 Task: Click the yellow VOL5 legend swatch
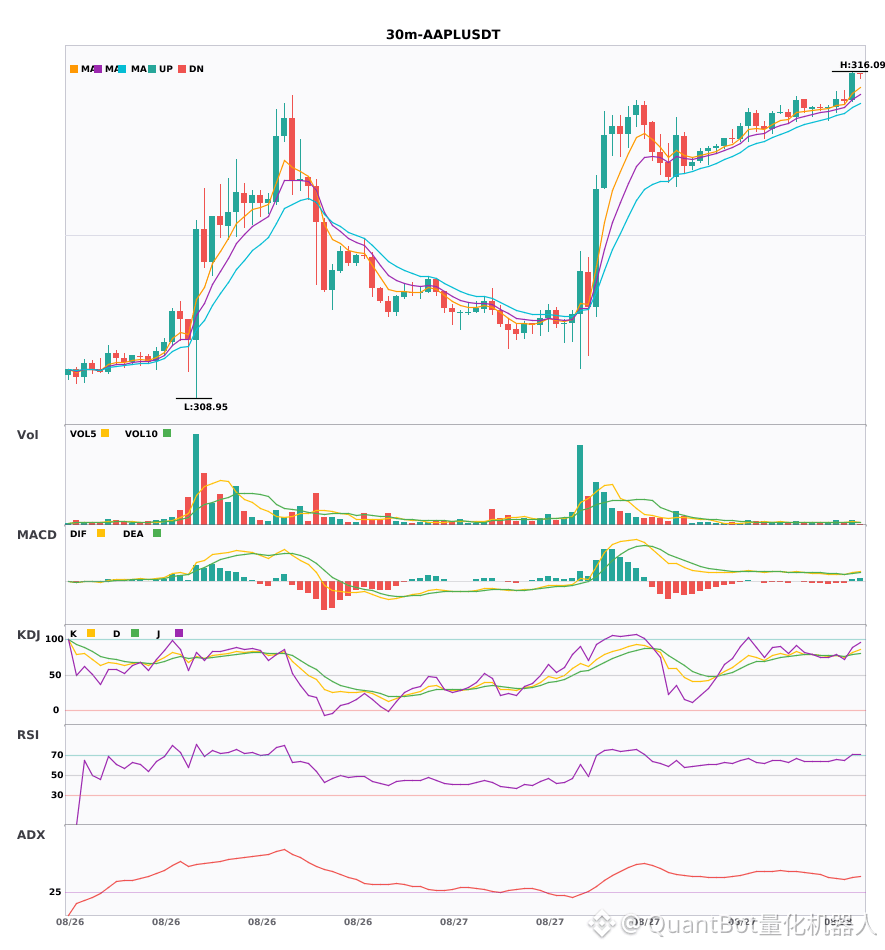pos(105,433)
